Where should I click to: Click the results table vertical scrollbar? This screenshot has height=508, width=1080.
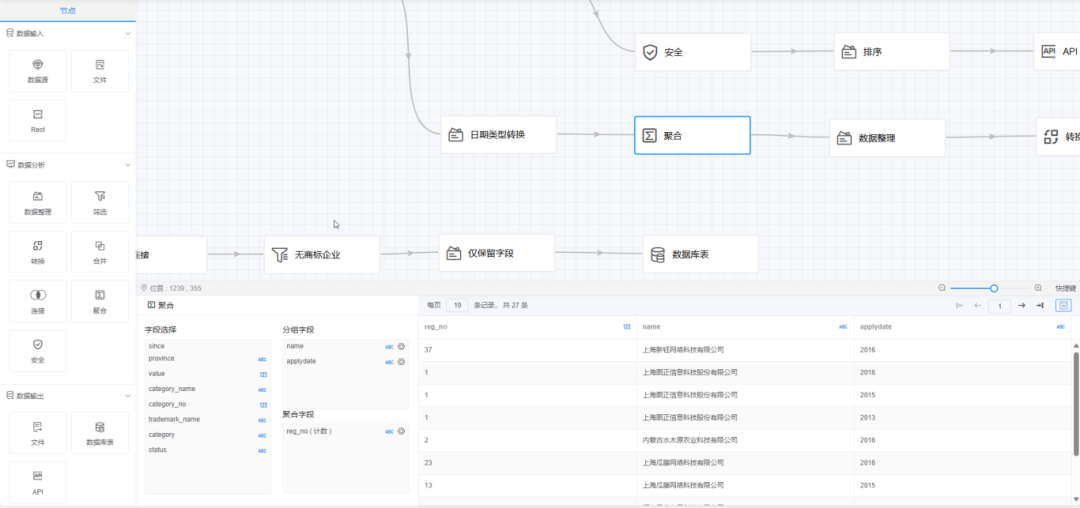coord(1076,403)
